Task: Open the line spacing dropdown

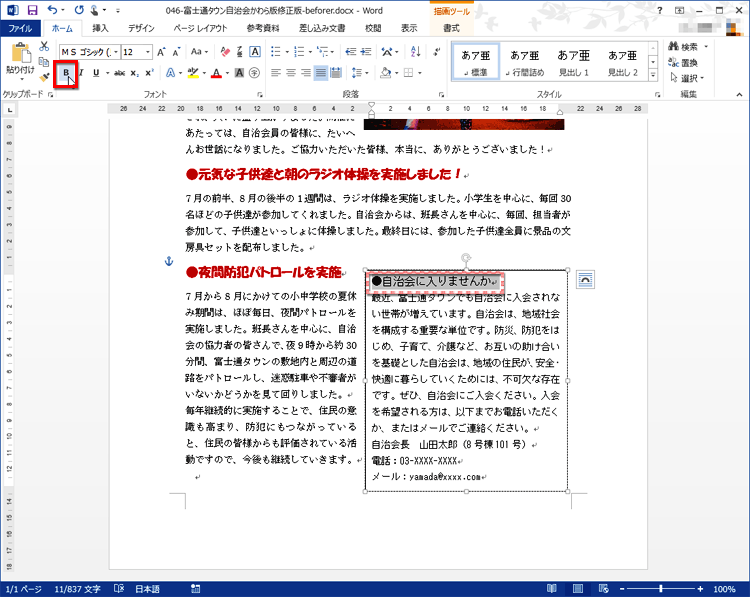Action: 360,73
